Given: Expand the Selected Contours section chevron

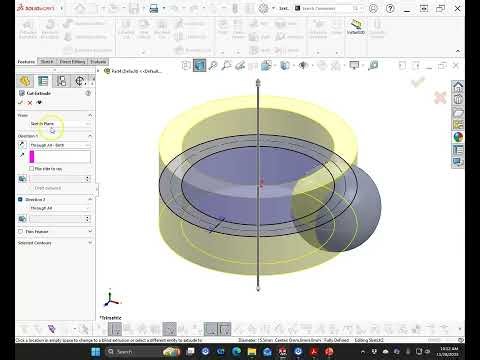Looking at the screenshot, I should coord(90,243).
